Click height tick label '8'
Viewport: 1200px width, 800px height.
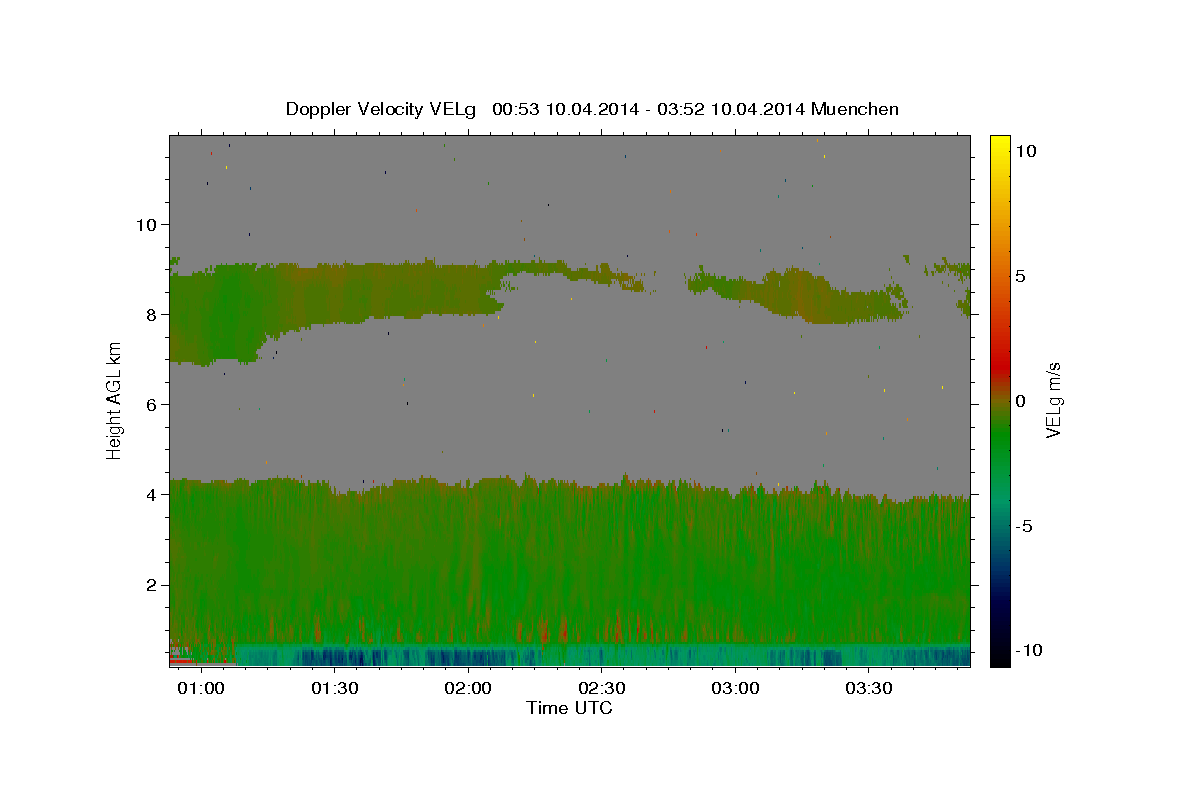click(152, 315)
